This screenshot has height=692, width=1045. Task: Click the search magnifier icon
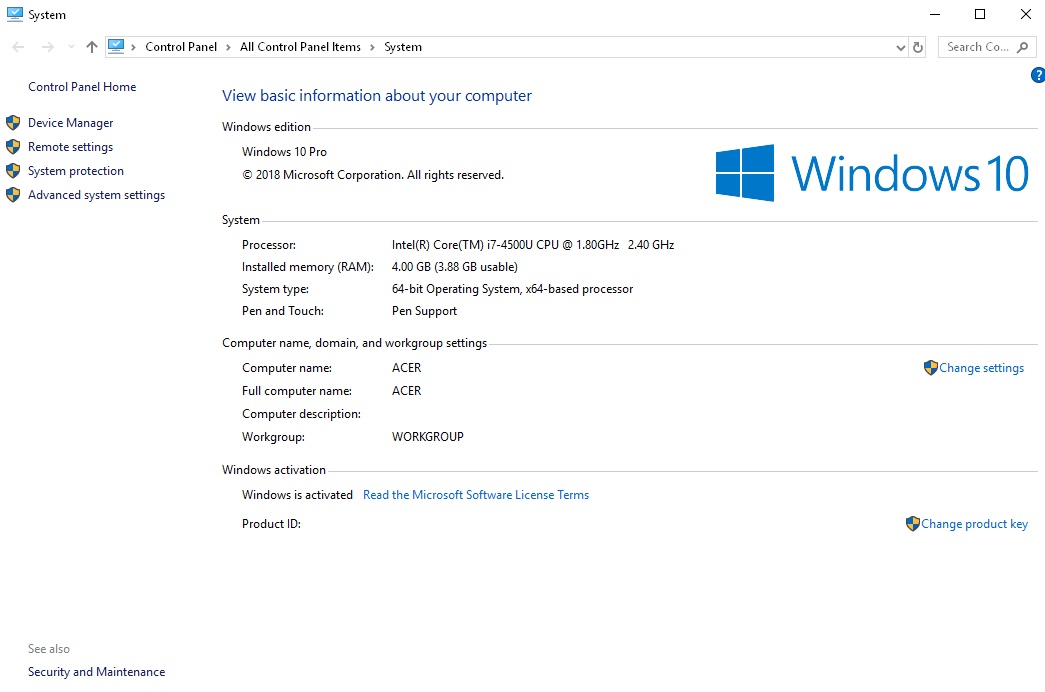(x=1022, y=47)
